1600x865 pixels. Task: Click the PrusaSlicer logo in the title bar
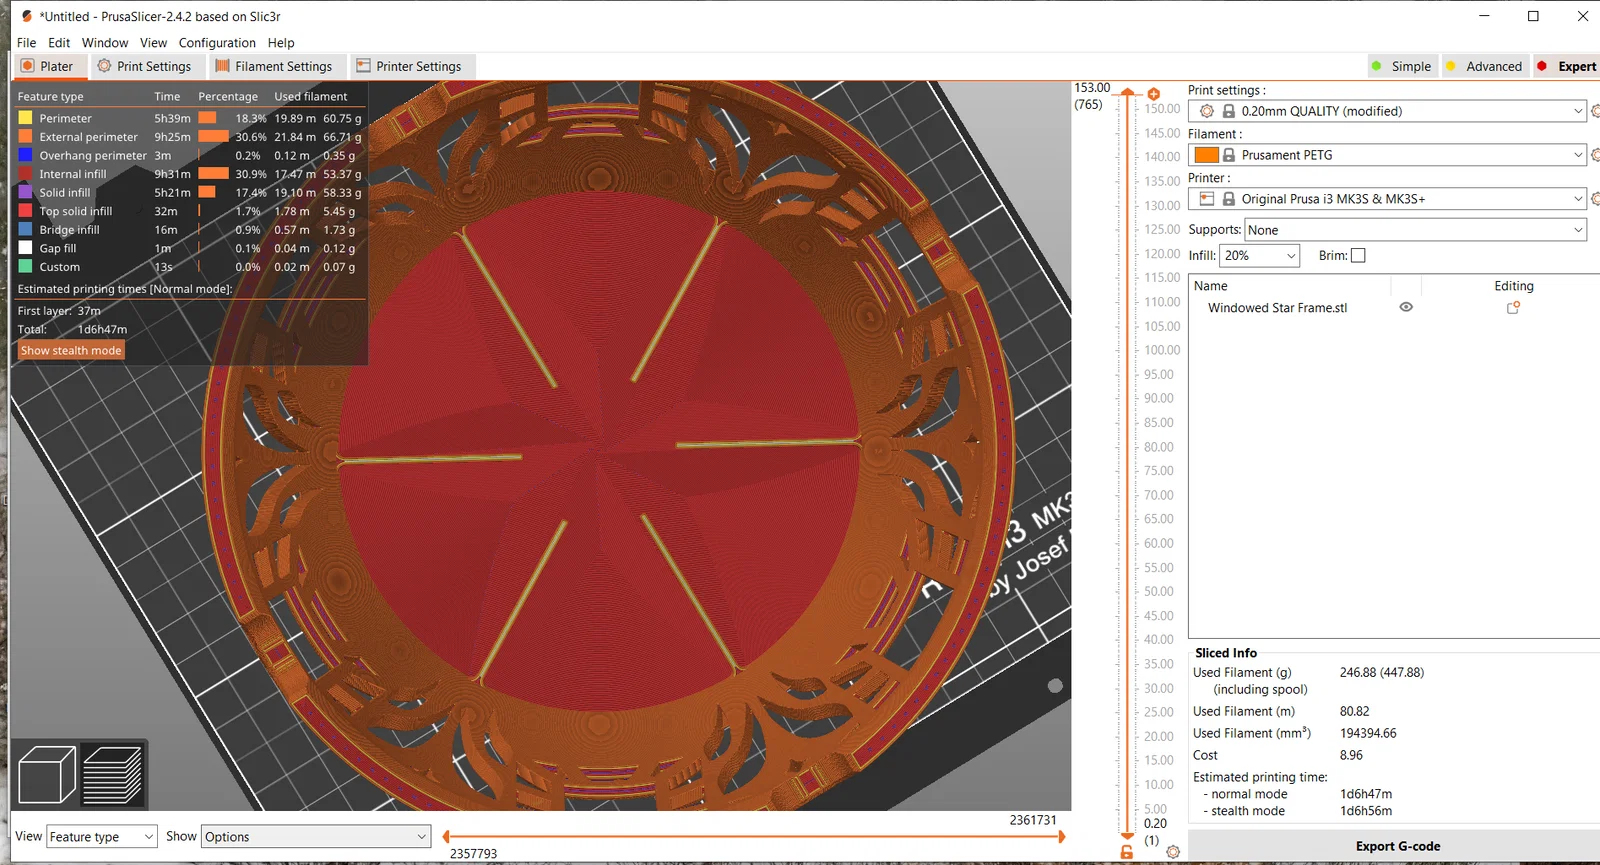(x=27, y=16)
